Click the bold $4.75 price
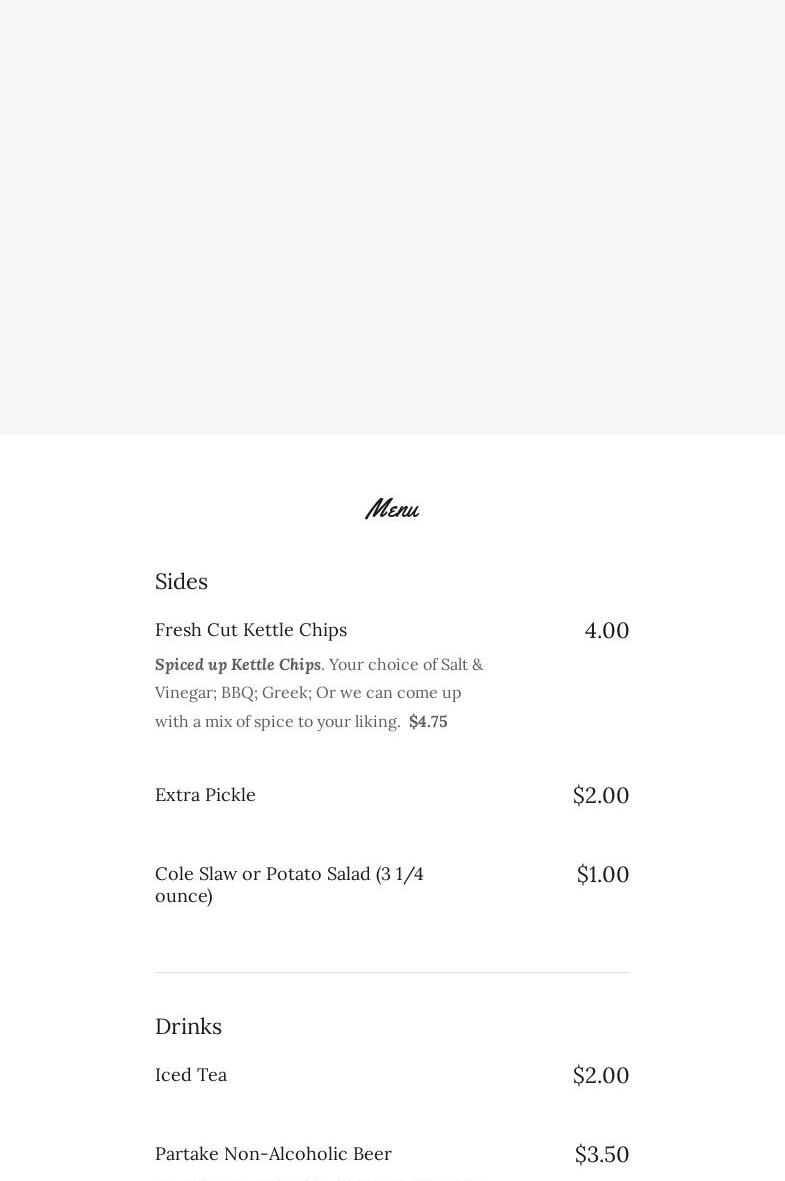This screenshot has width=785, height=1181. [428, 722]
